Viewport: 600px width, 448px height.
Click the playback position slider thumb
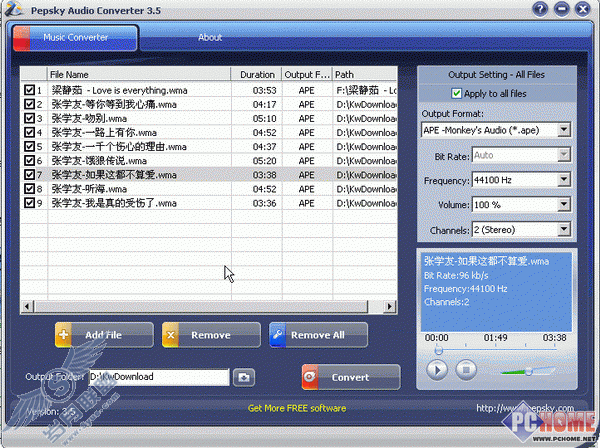point(439,350)
